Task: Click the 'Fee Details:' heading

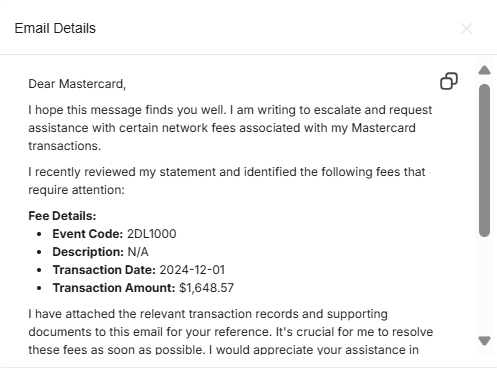Action: coord(62,216)
